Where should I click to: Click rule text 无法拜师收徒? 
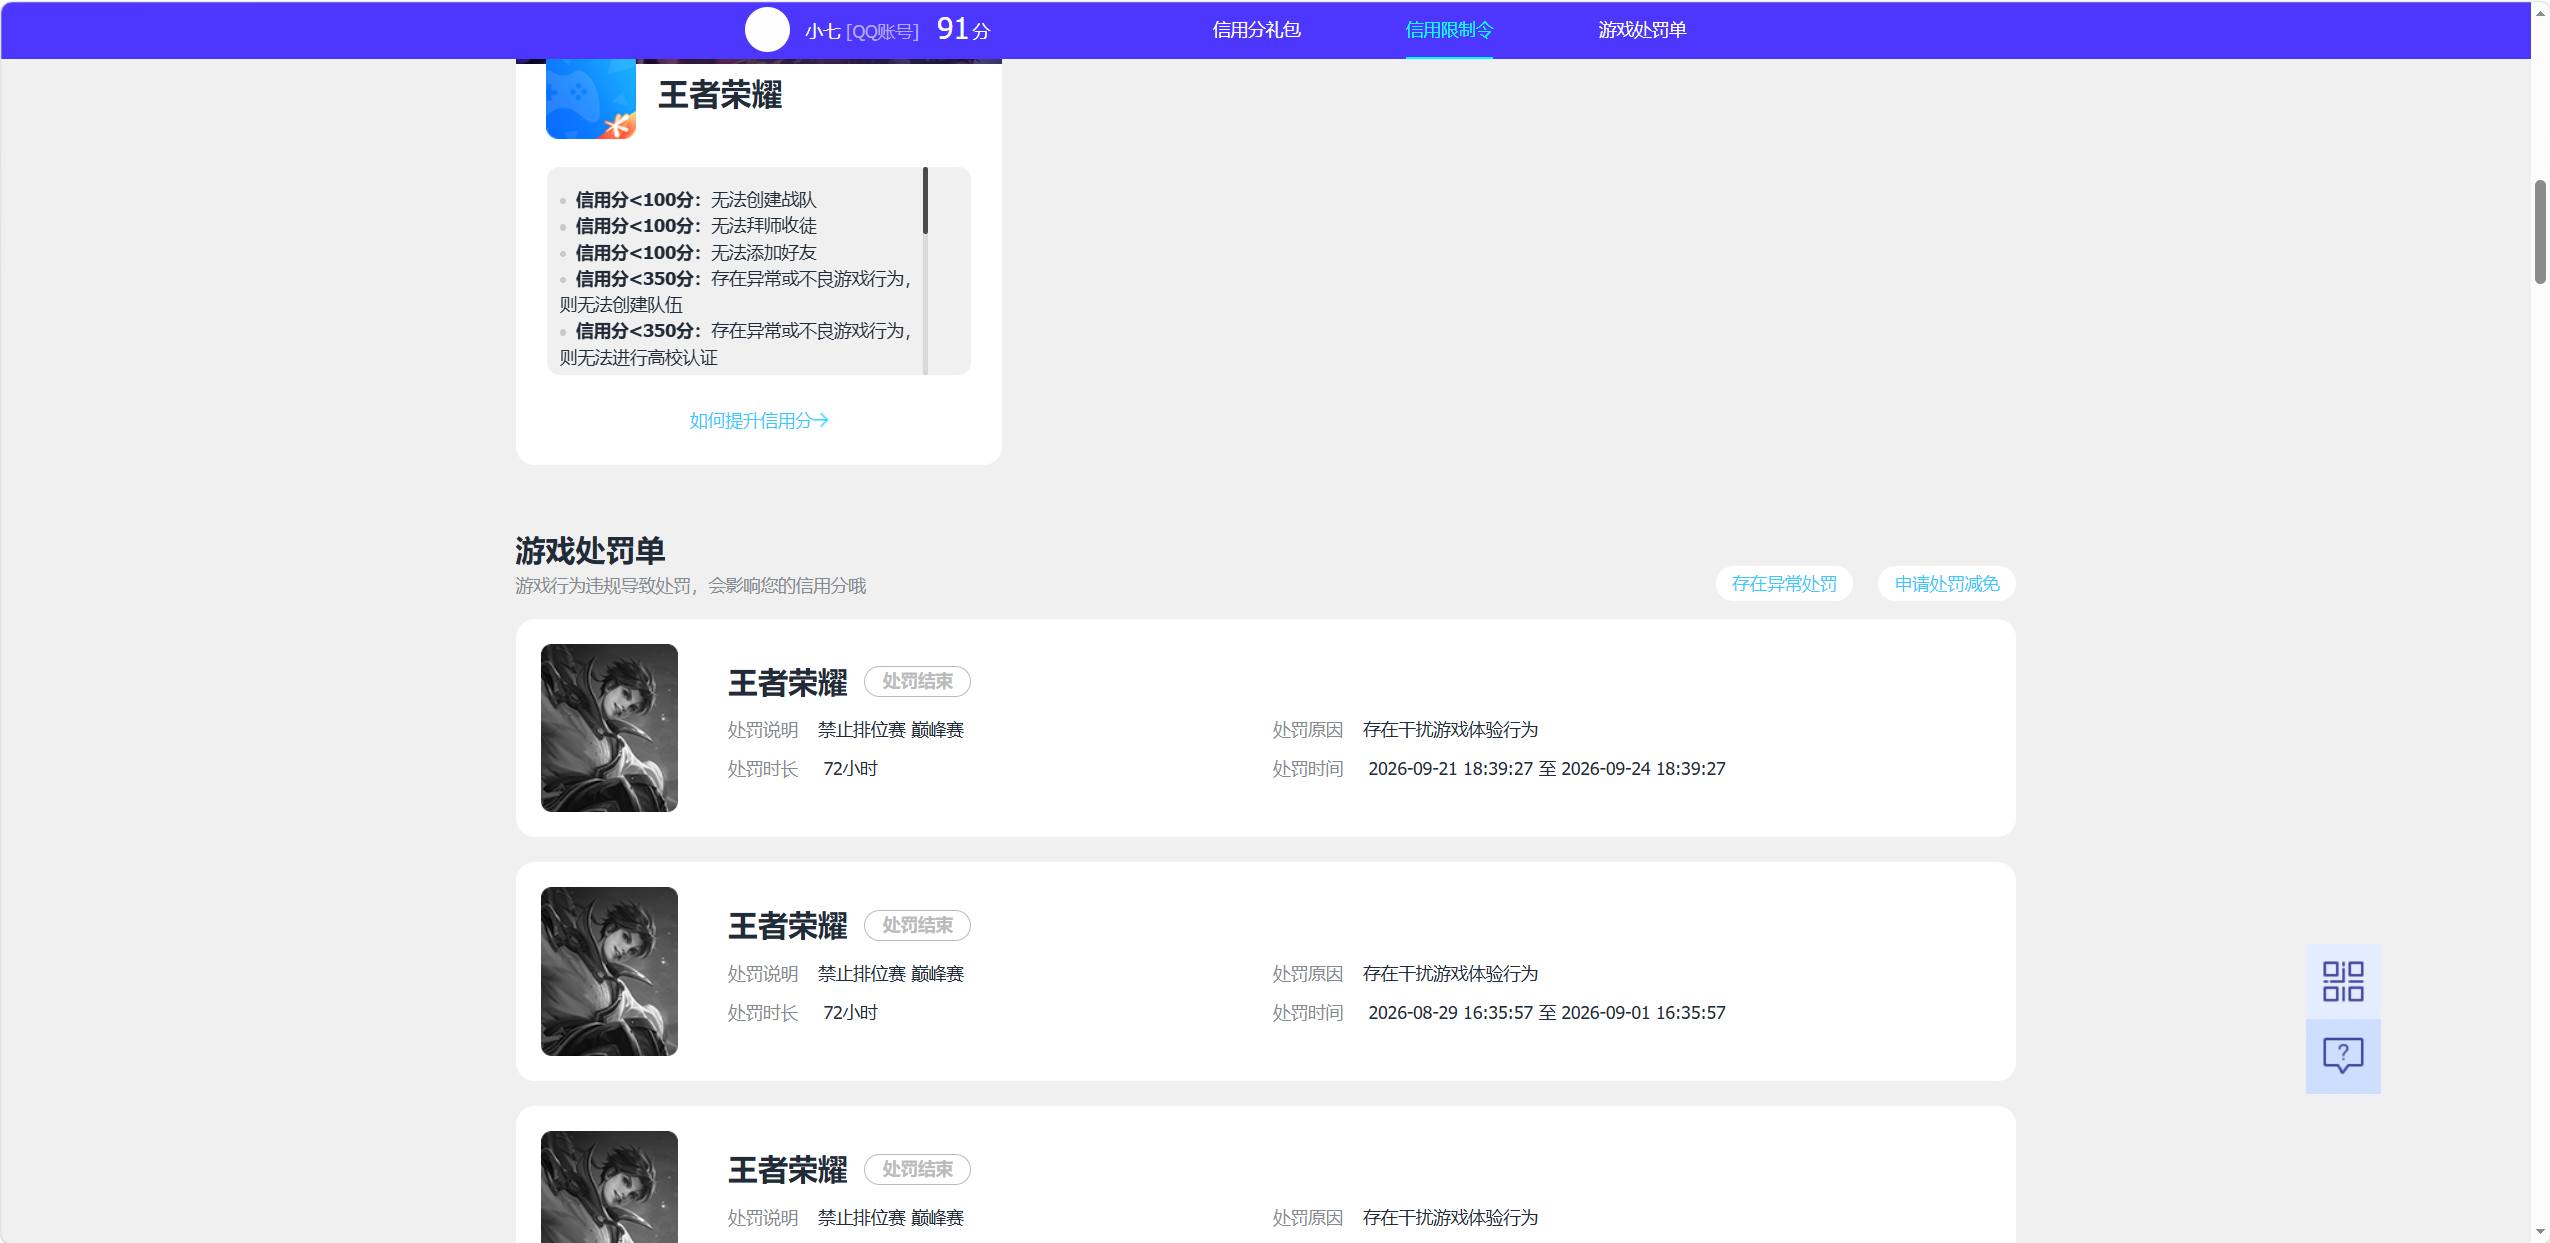coord(764,226)
